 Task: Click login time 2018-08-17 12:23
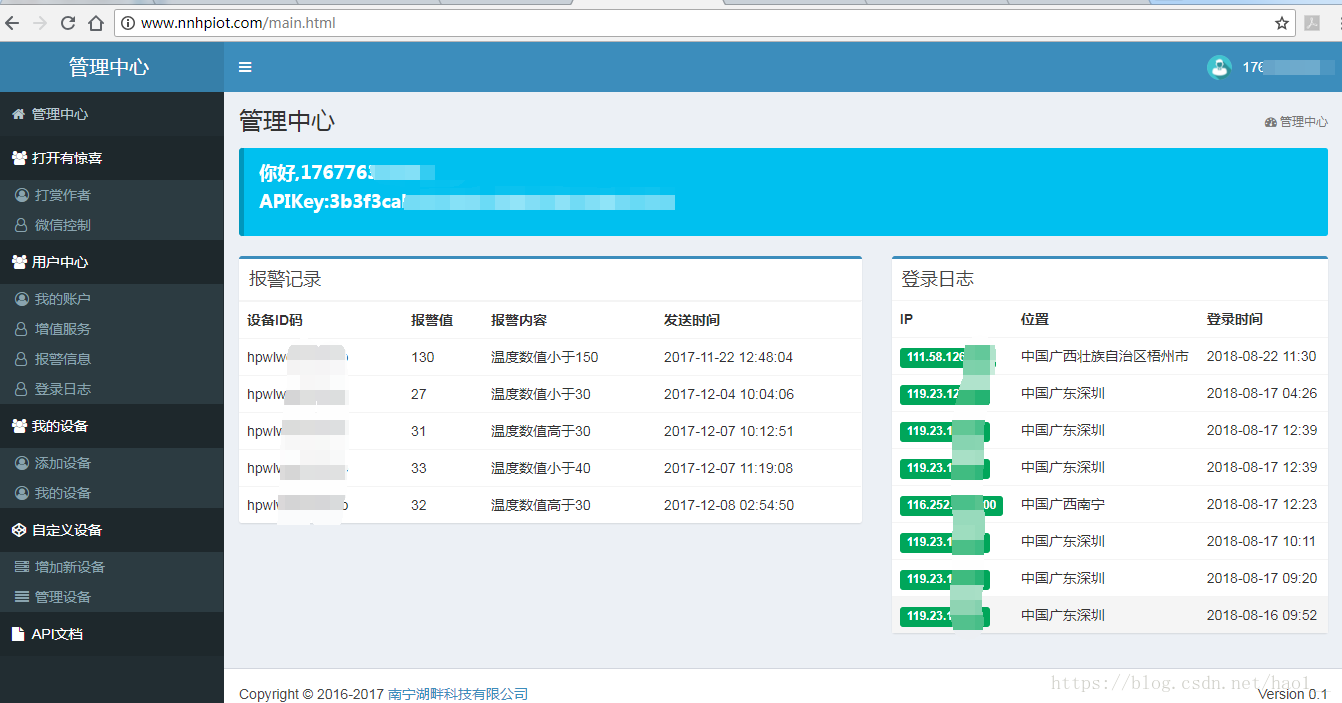pos(1262,504)
